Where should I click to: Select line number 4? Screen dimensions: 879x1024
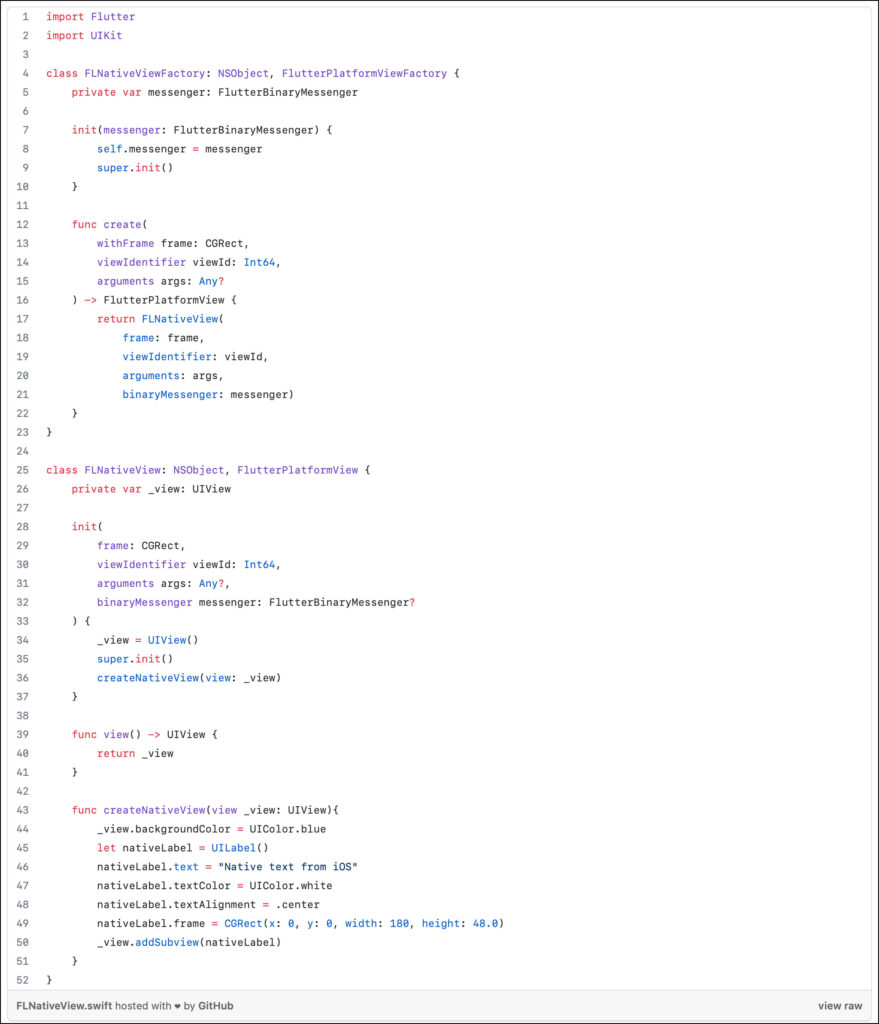point(25,74)
